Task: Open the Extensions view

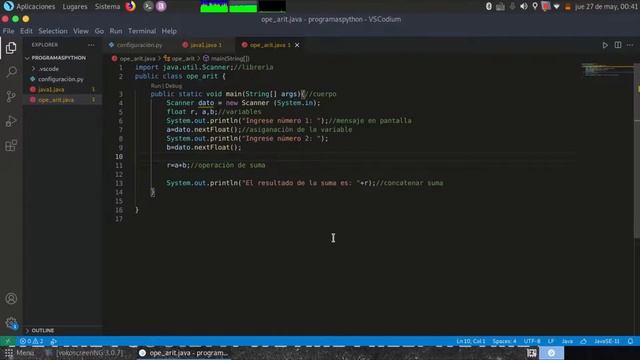Action: (x=11, y=145)
